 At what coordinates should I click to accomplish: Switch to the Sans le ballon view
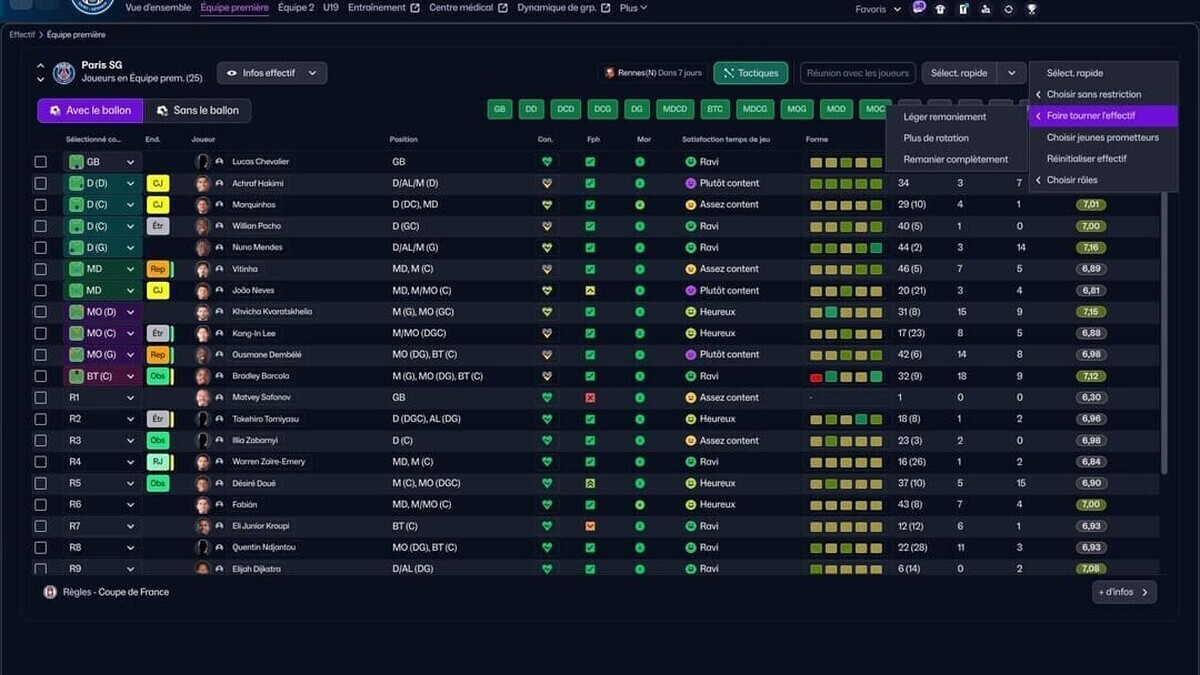(x=197, y=110)
